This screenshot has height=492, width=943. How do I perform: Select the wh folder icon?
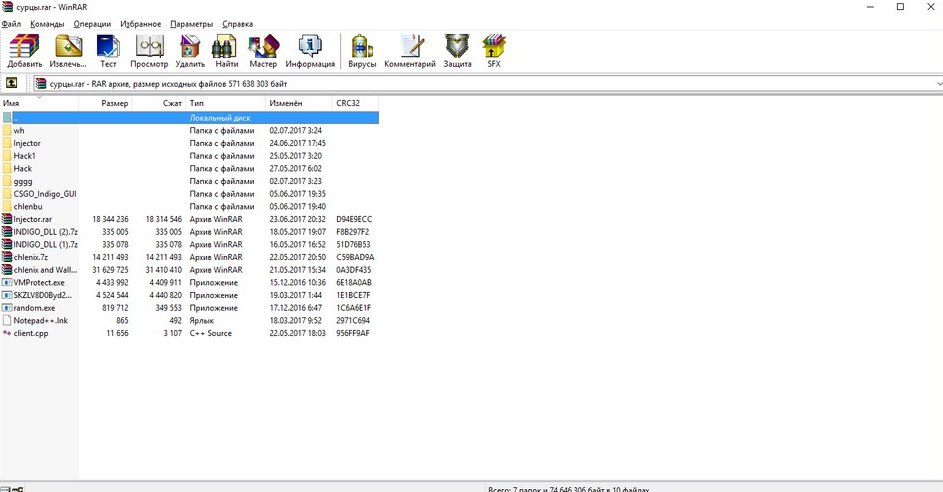tap(7, 131)
